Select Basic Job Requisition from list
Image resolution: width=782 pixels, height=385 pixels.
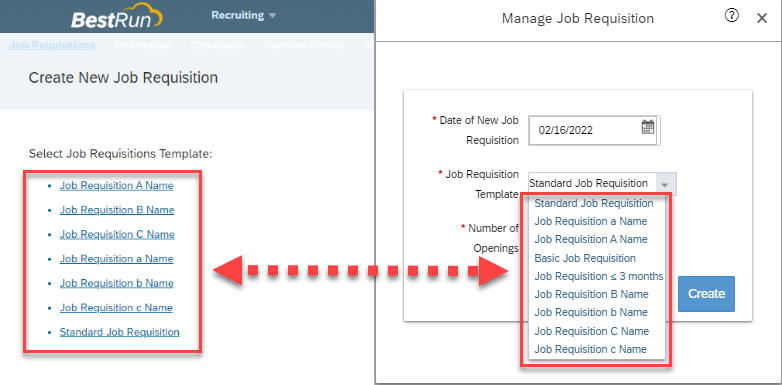pos(585,258)
